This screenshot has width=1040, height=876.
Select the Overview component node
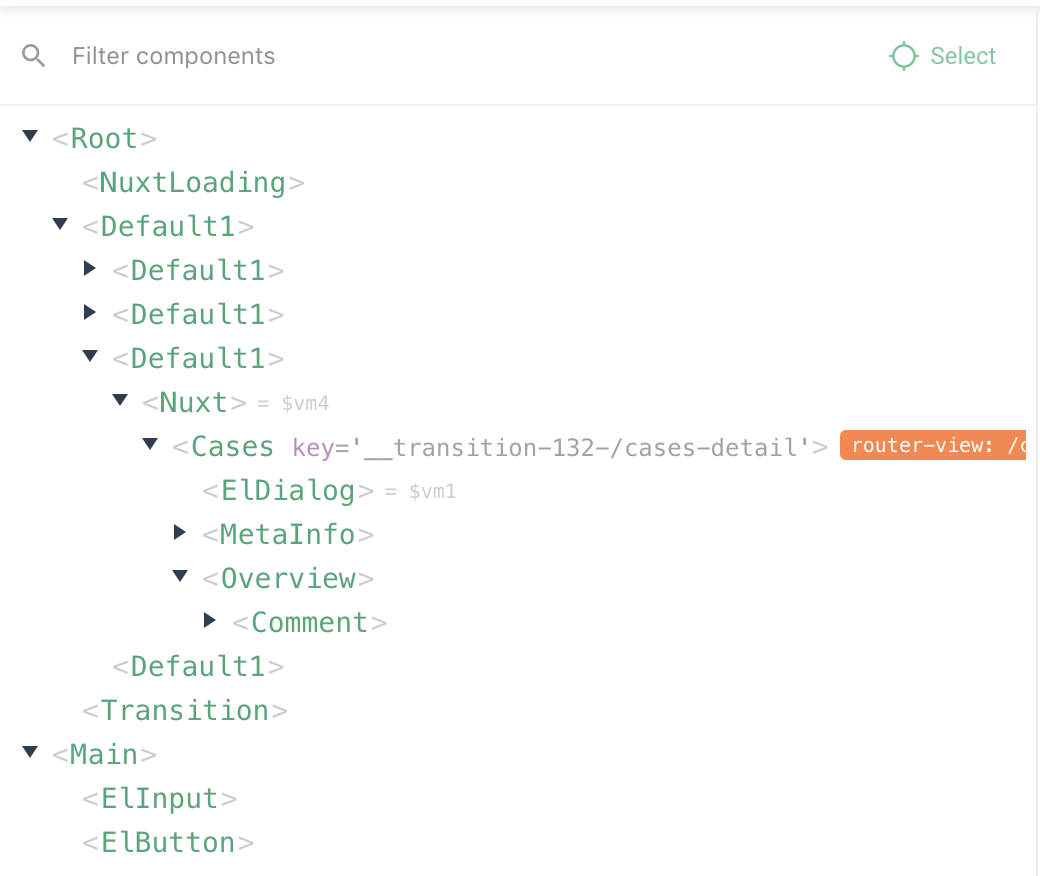(288, 579)
